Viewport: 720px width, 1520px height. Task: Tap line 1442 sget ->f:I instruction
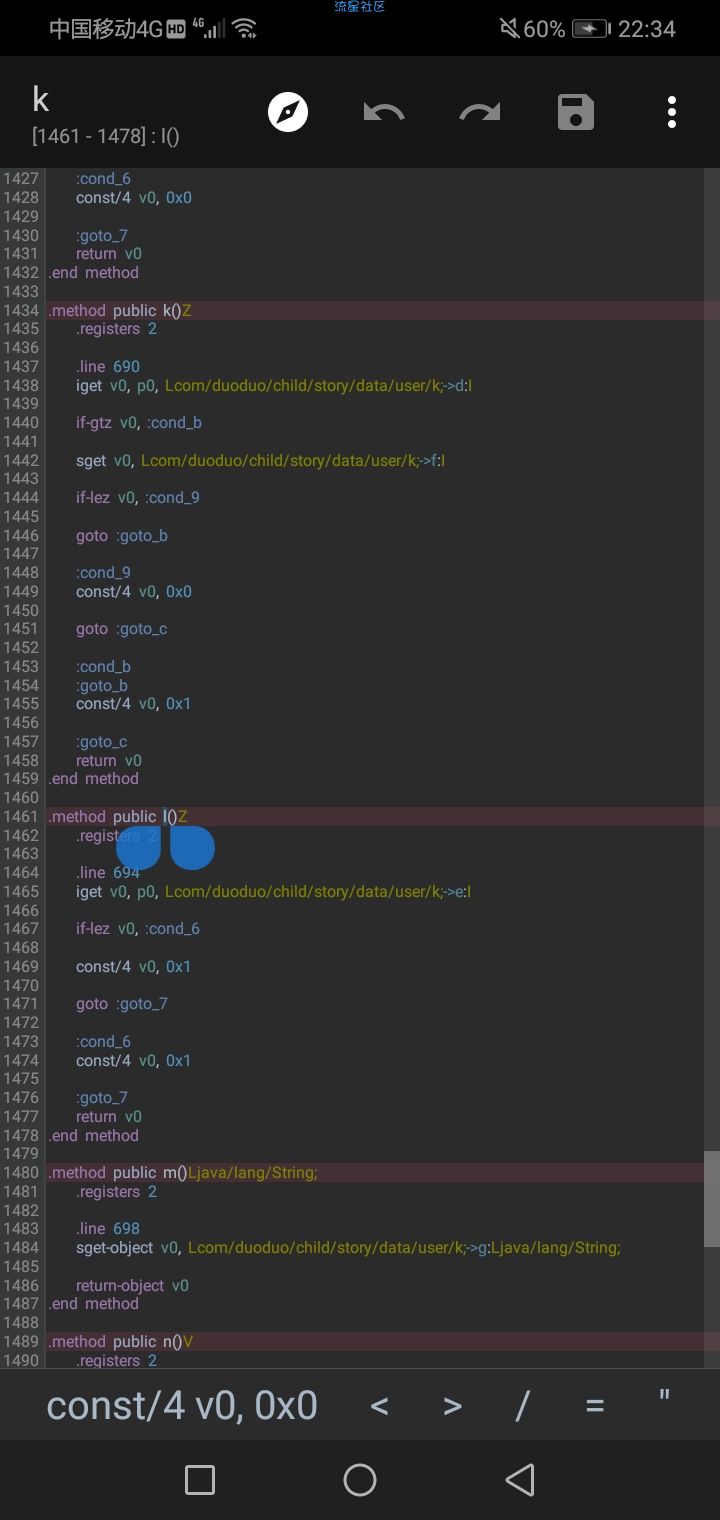pyautogui.click(x=260, y=461)
